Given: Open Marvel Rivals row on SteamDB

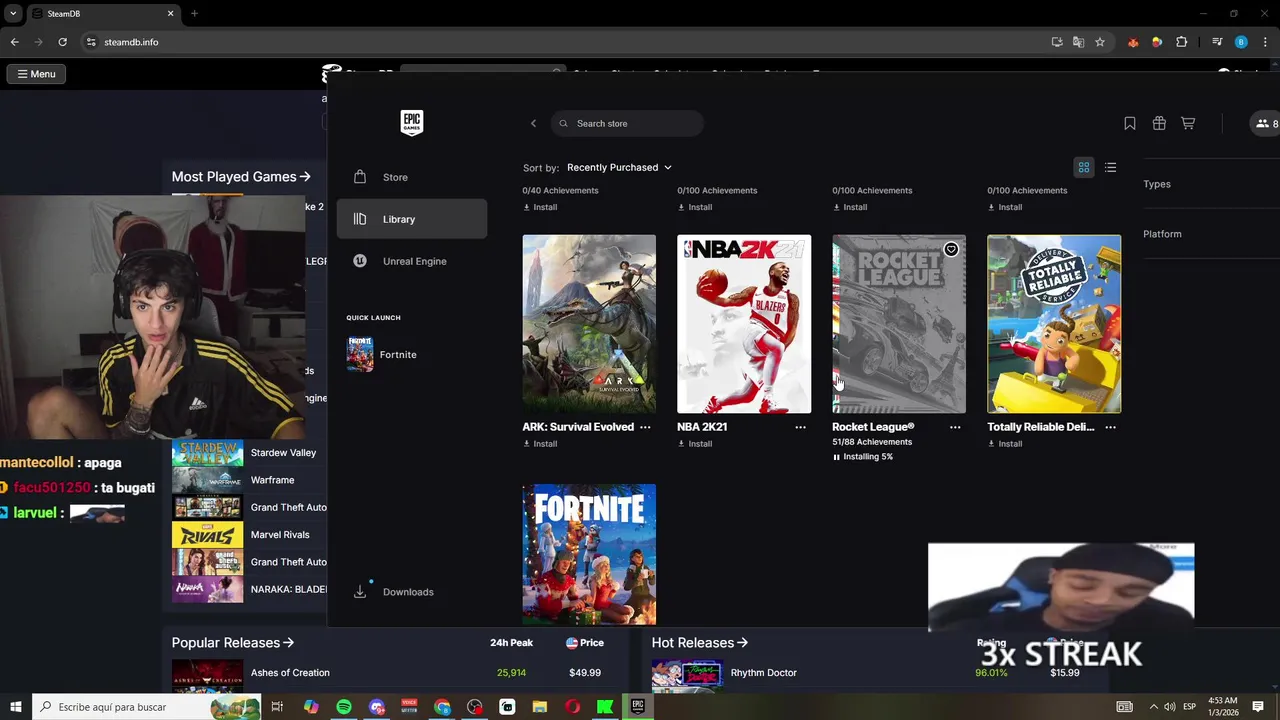Looking at the screenshot, I should (x=250, y=535).
